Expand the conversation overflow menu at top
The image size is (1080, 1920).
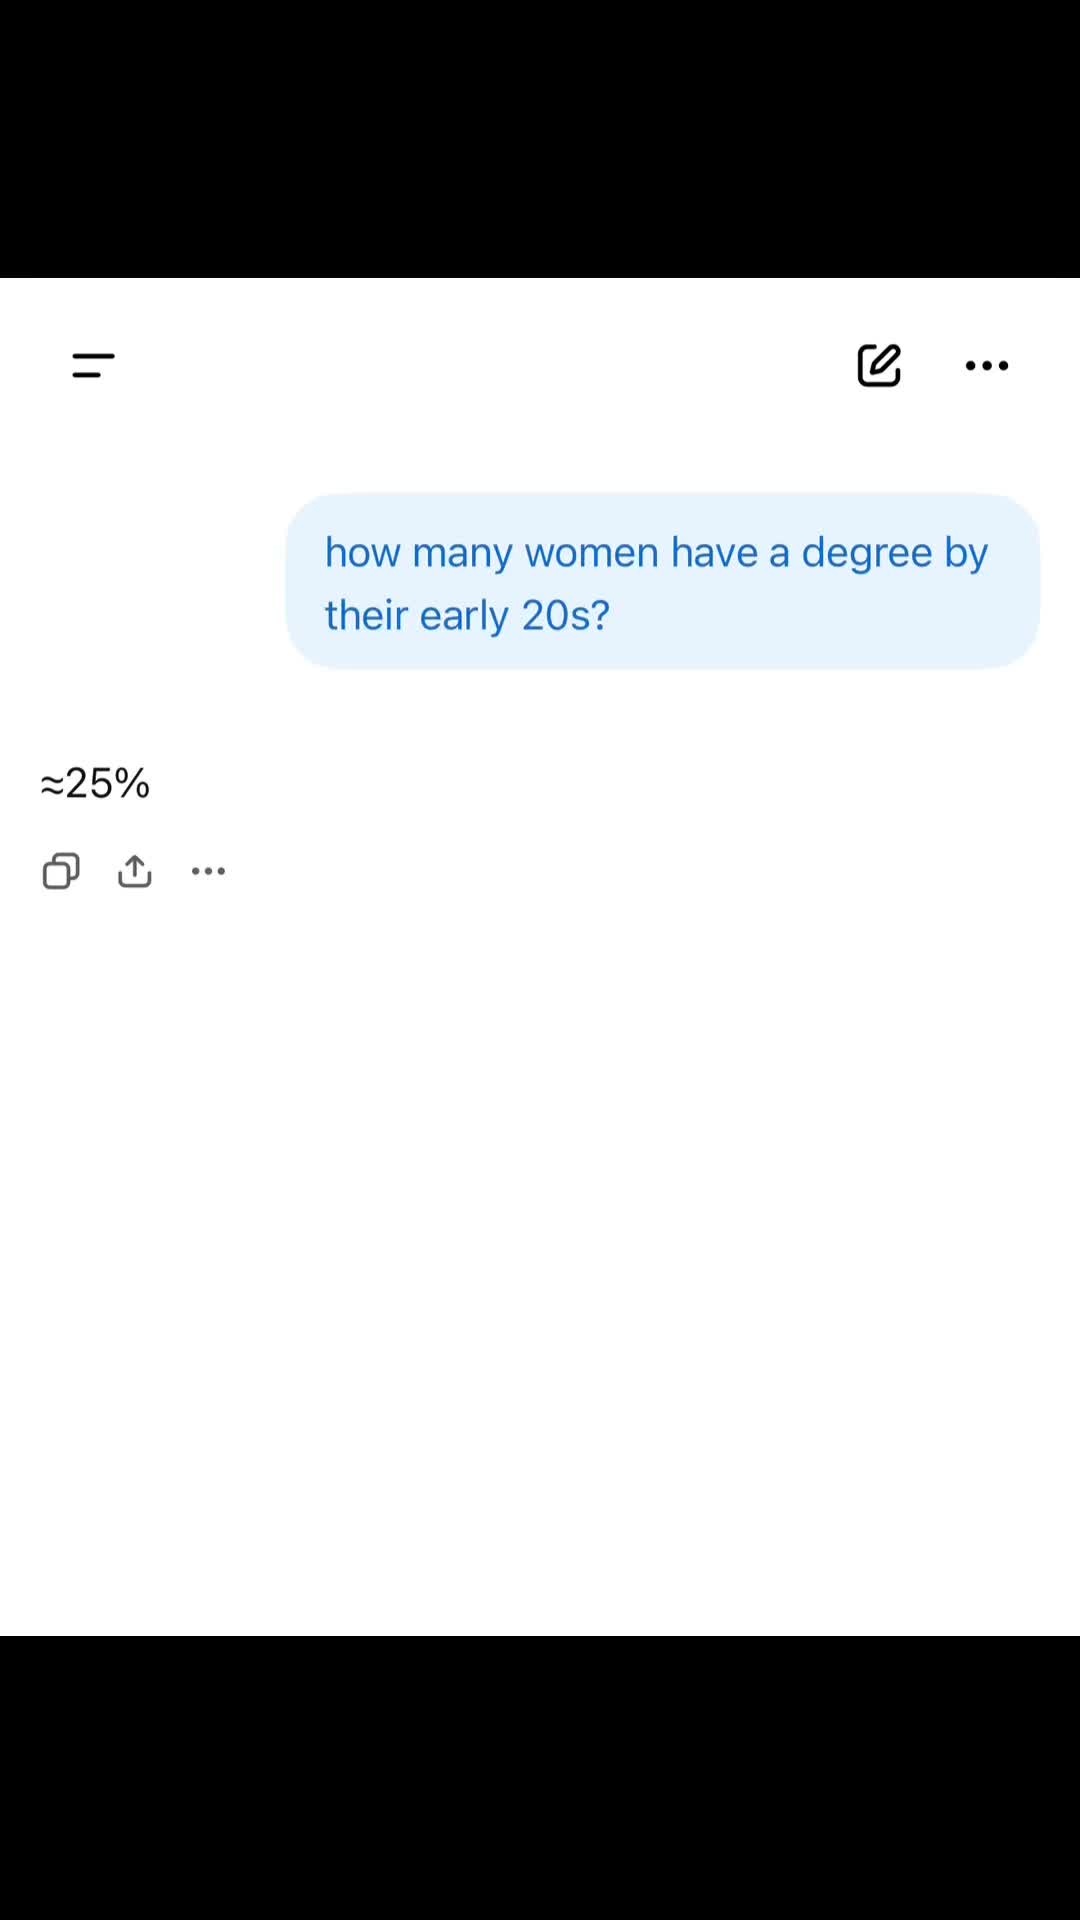point(986,366)
